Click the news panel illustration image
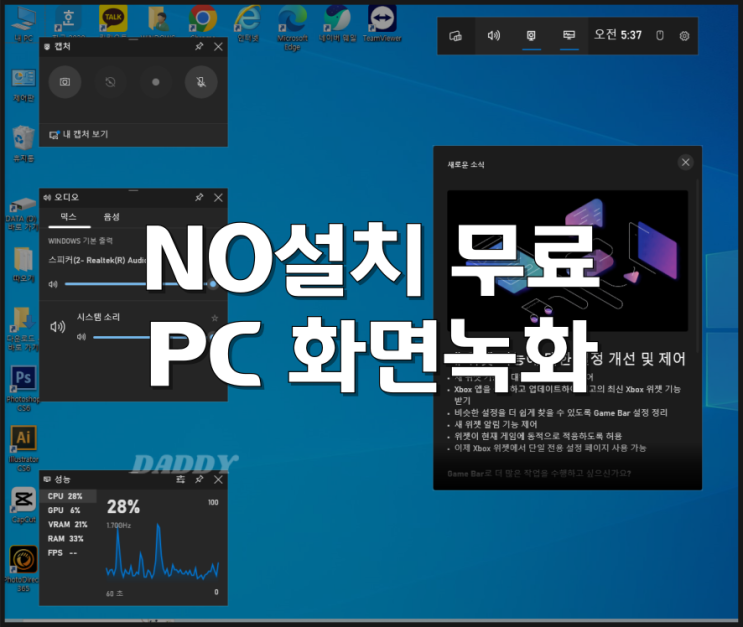743x627 pixels. coord(567,261)
